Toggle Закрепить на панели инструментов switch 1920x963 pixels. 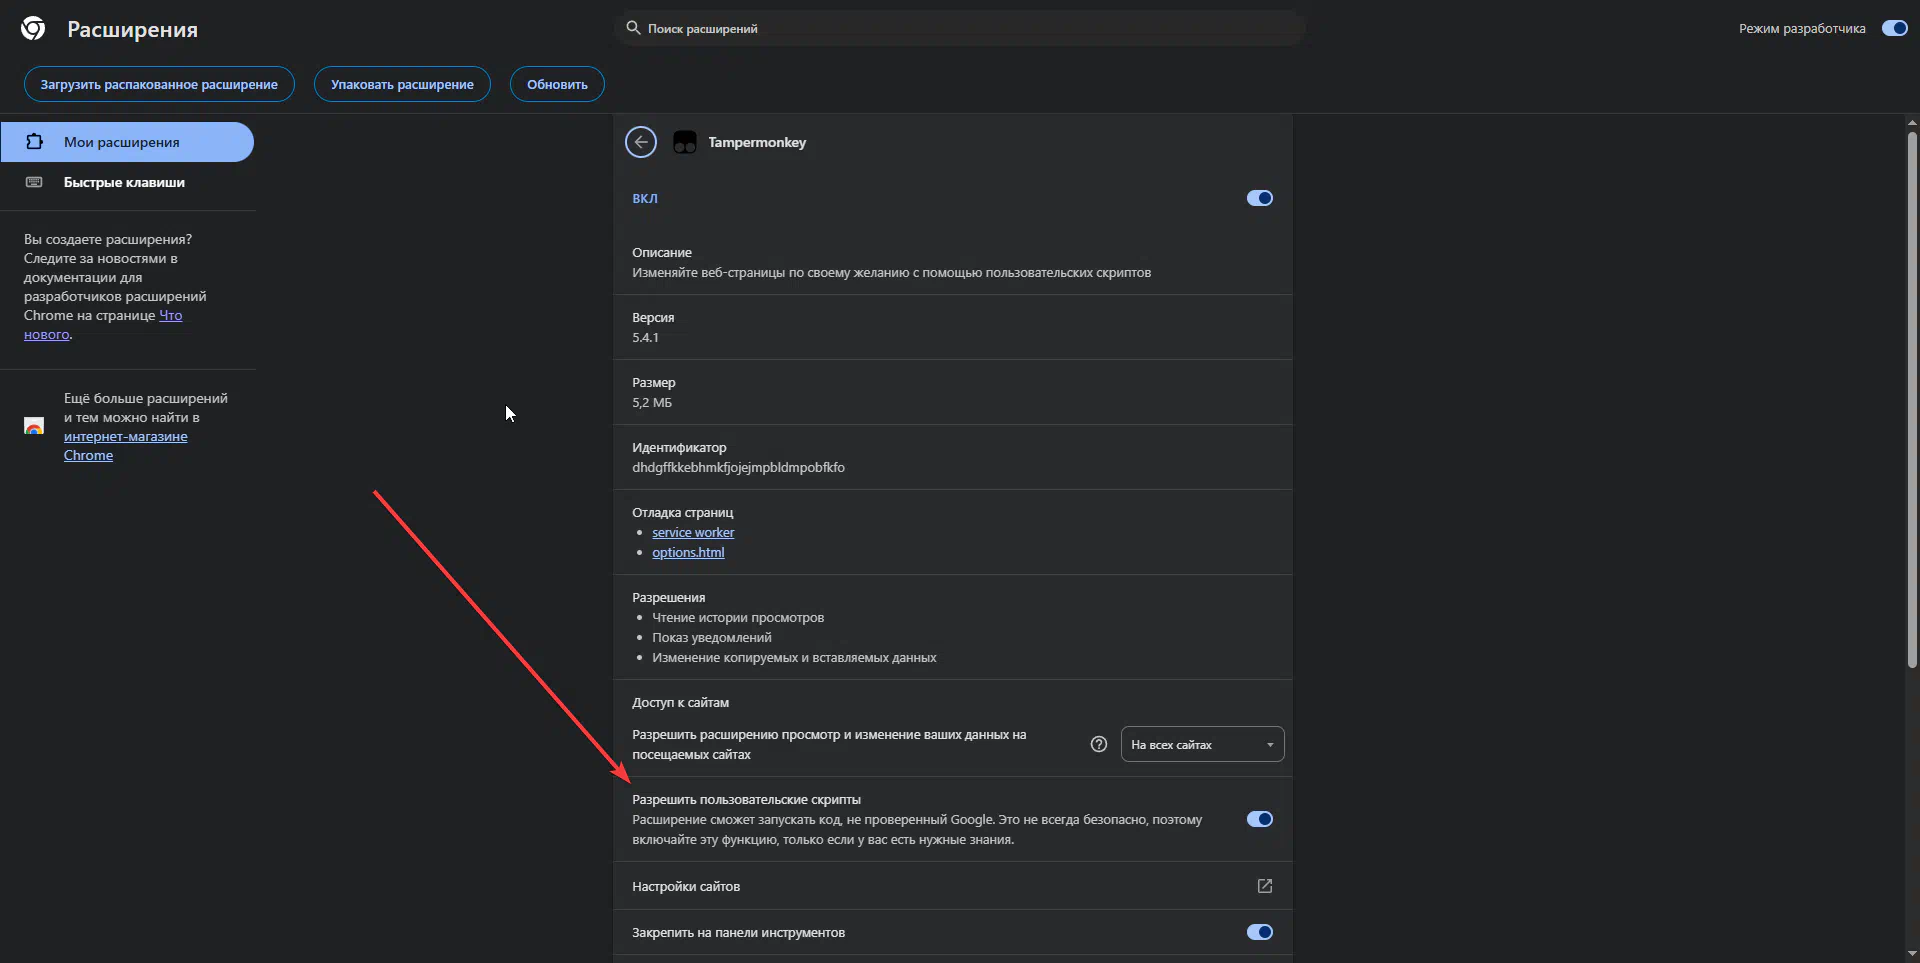point(1259,932)
